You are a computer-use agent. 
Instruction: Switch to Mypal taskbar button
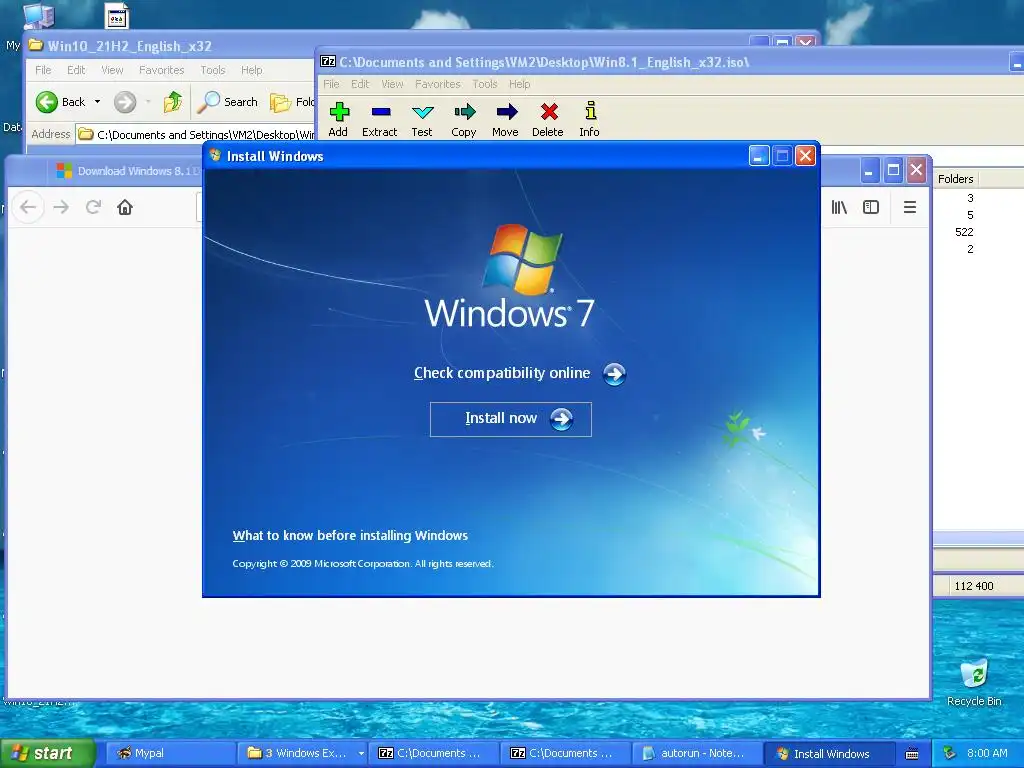170,754
